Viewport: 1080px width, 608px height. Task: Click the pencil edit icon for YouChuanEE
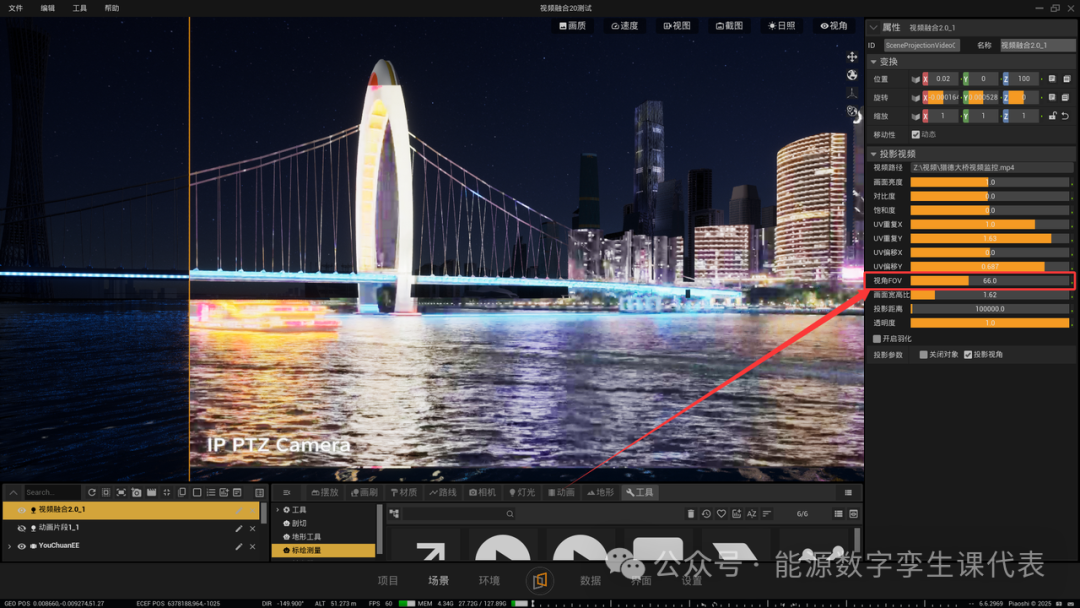pos(239,546)
